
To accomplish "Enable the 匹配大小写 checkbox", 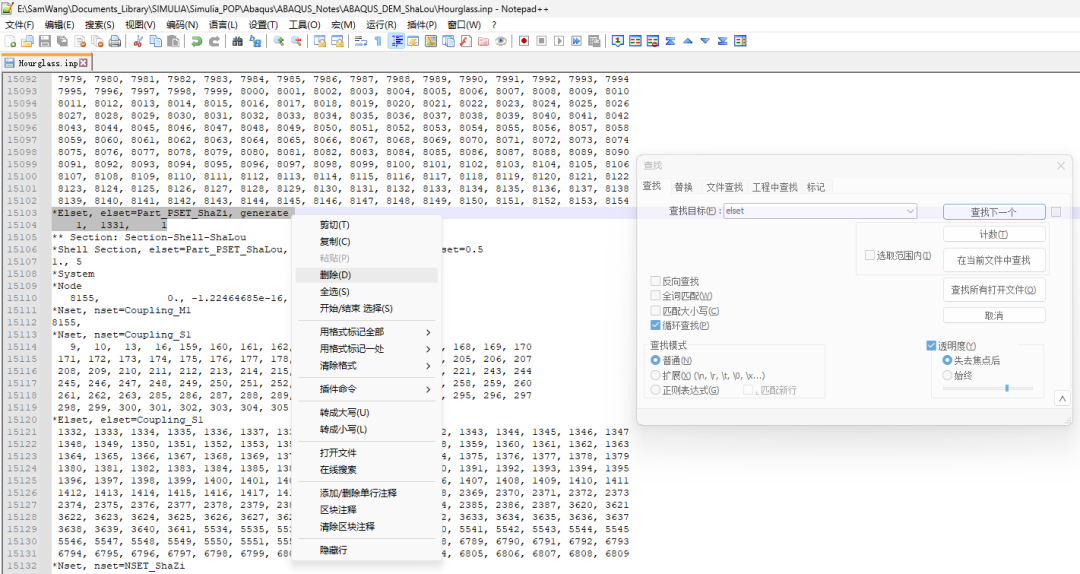I will [x=655, y=311].
